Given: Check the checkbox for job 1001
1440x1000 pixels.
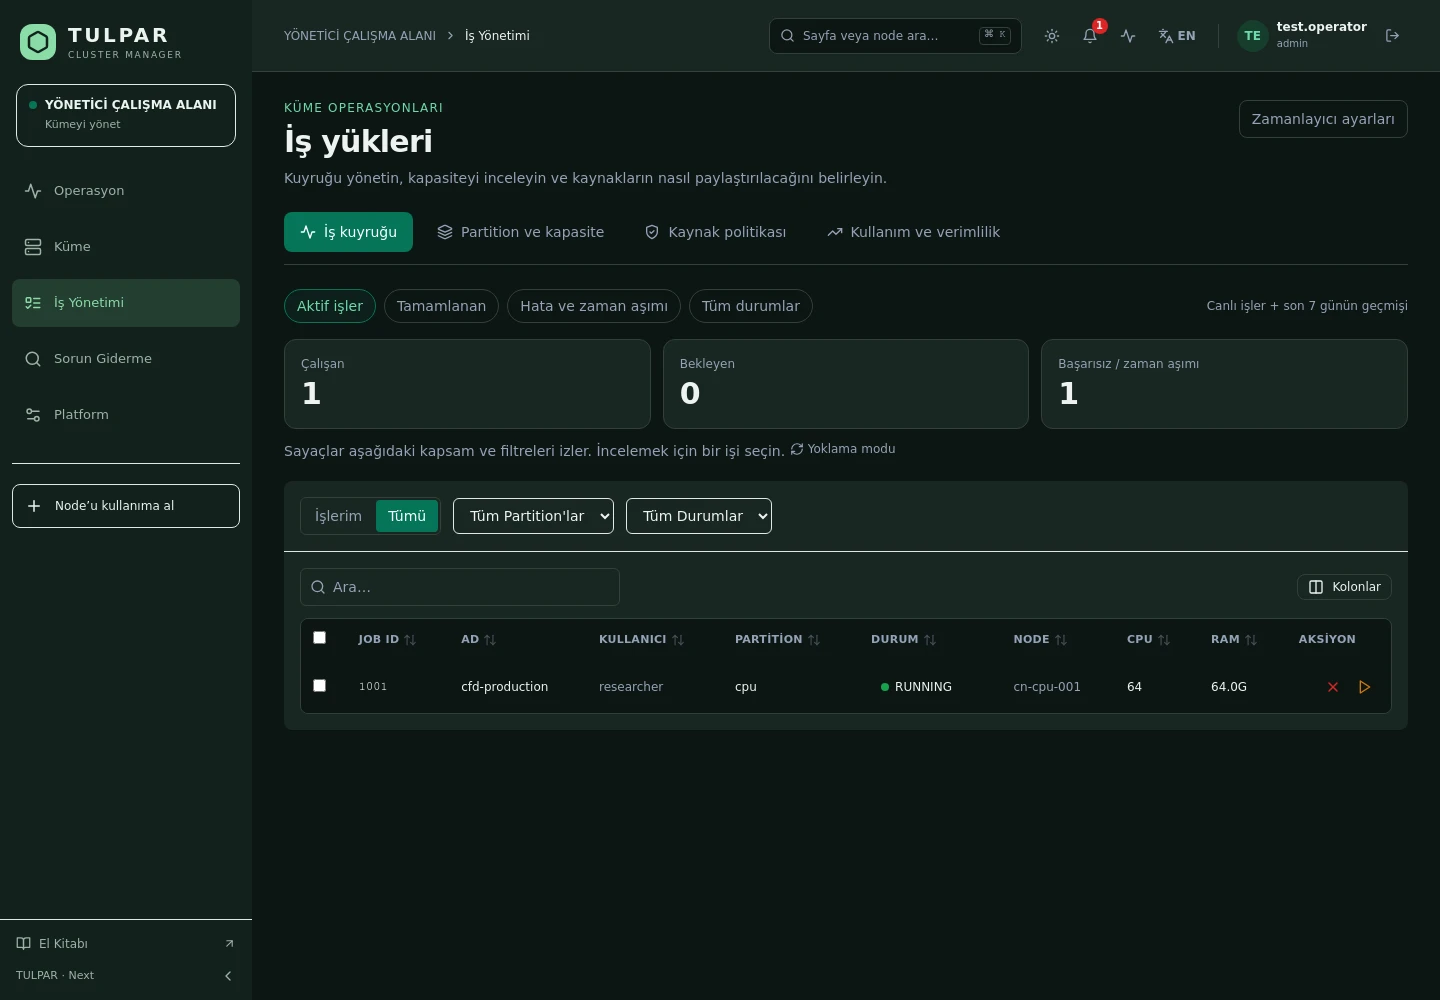Looking at the screenshot, I should coord(320,686).
